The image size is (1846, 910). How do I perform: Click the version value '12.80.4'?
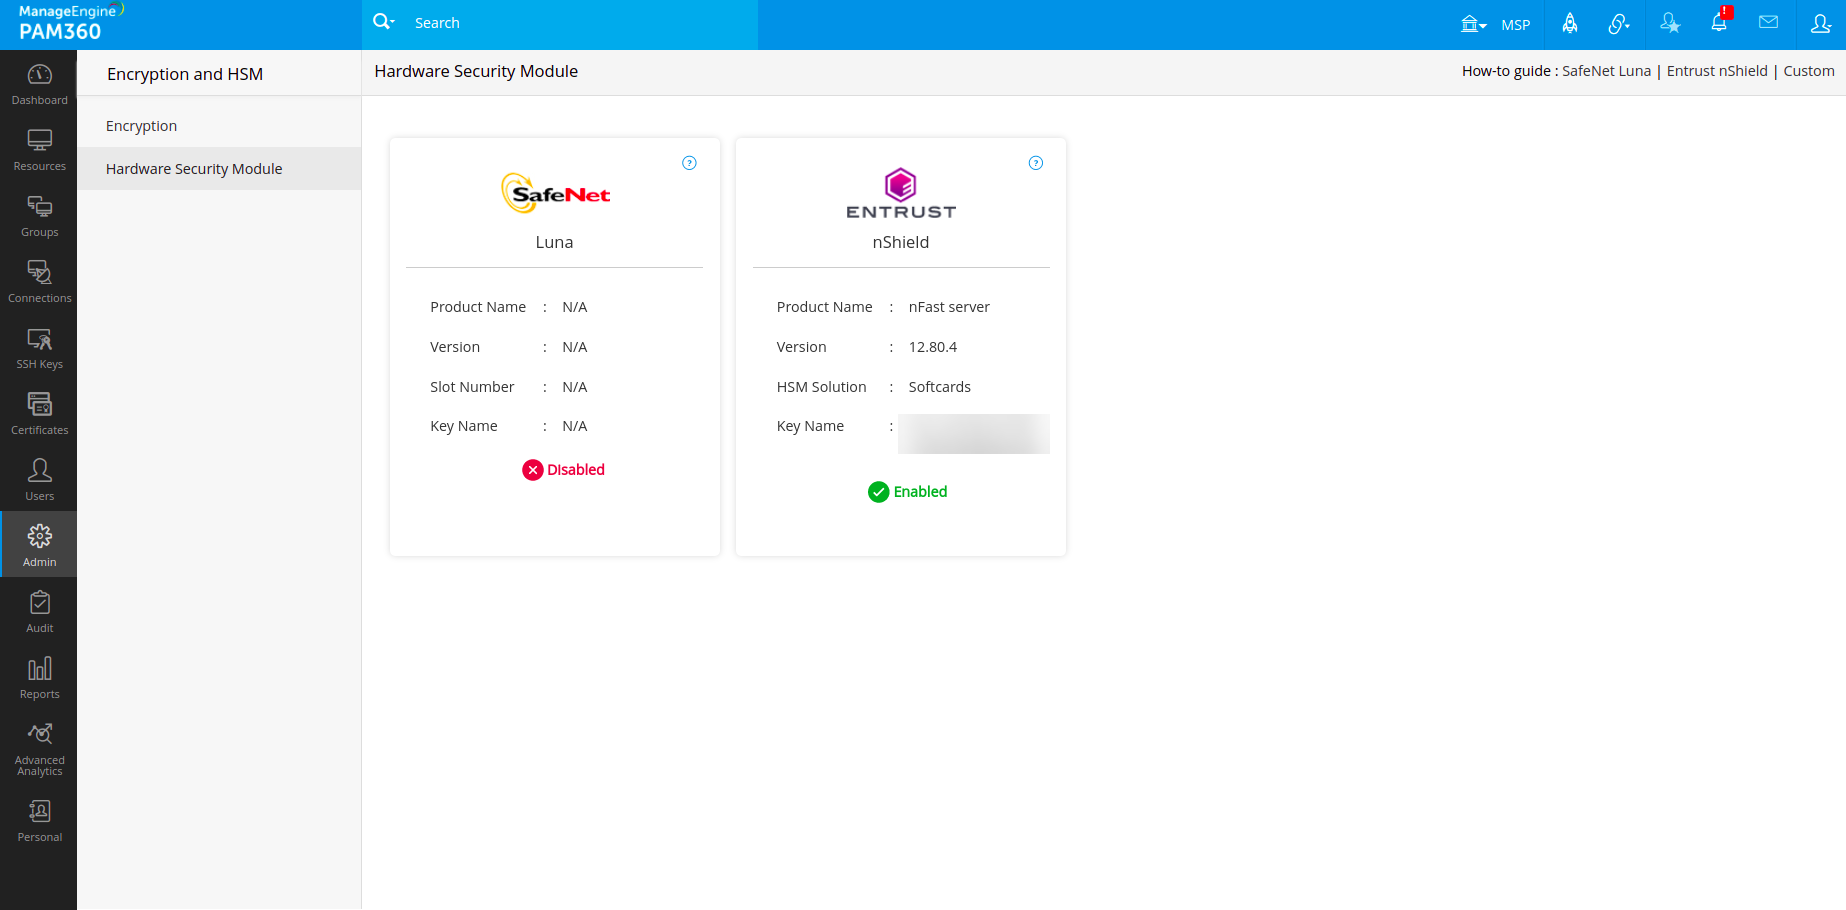(x=933, y=347)
